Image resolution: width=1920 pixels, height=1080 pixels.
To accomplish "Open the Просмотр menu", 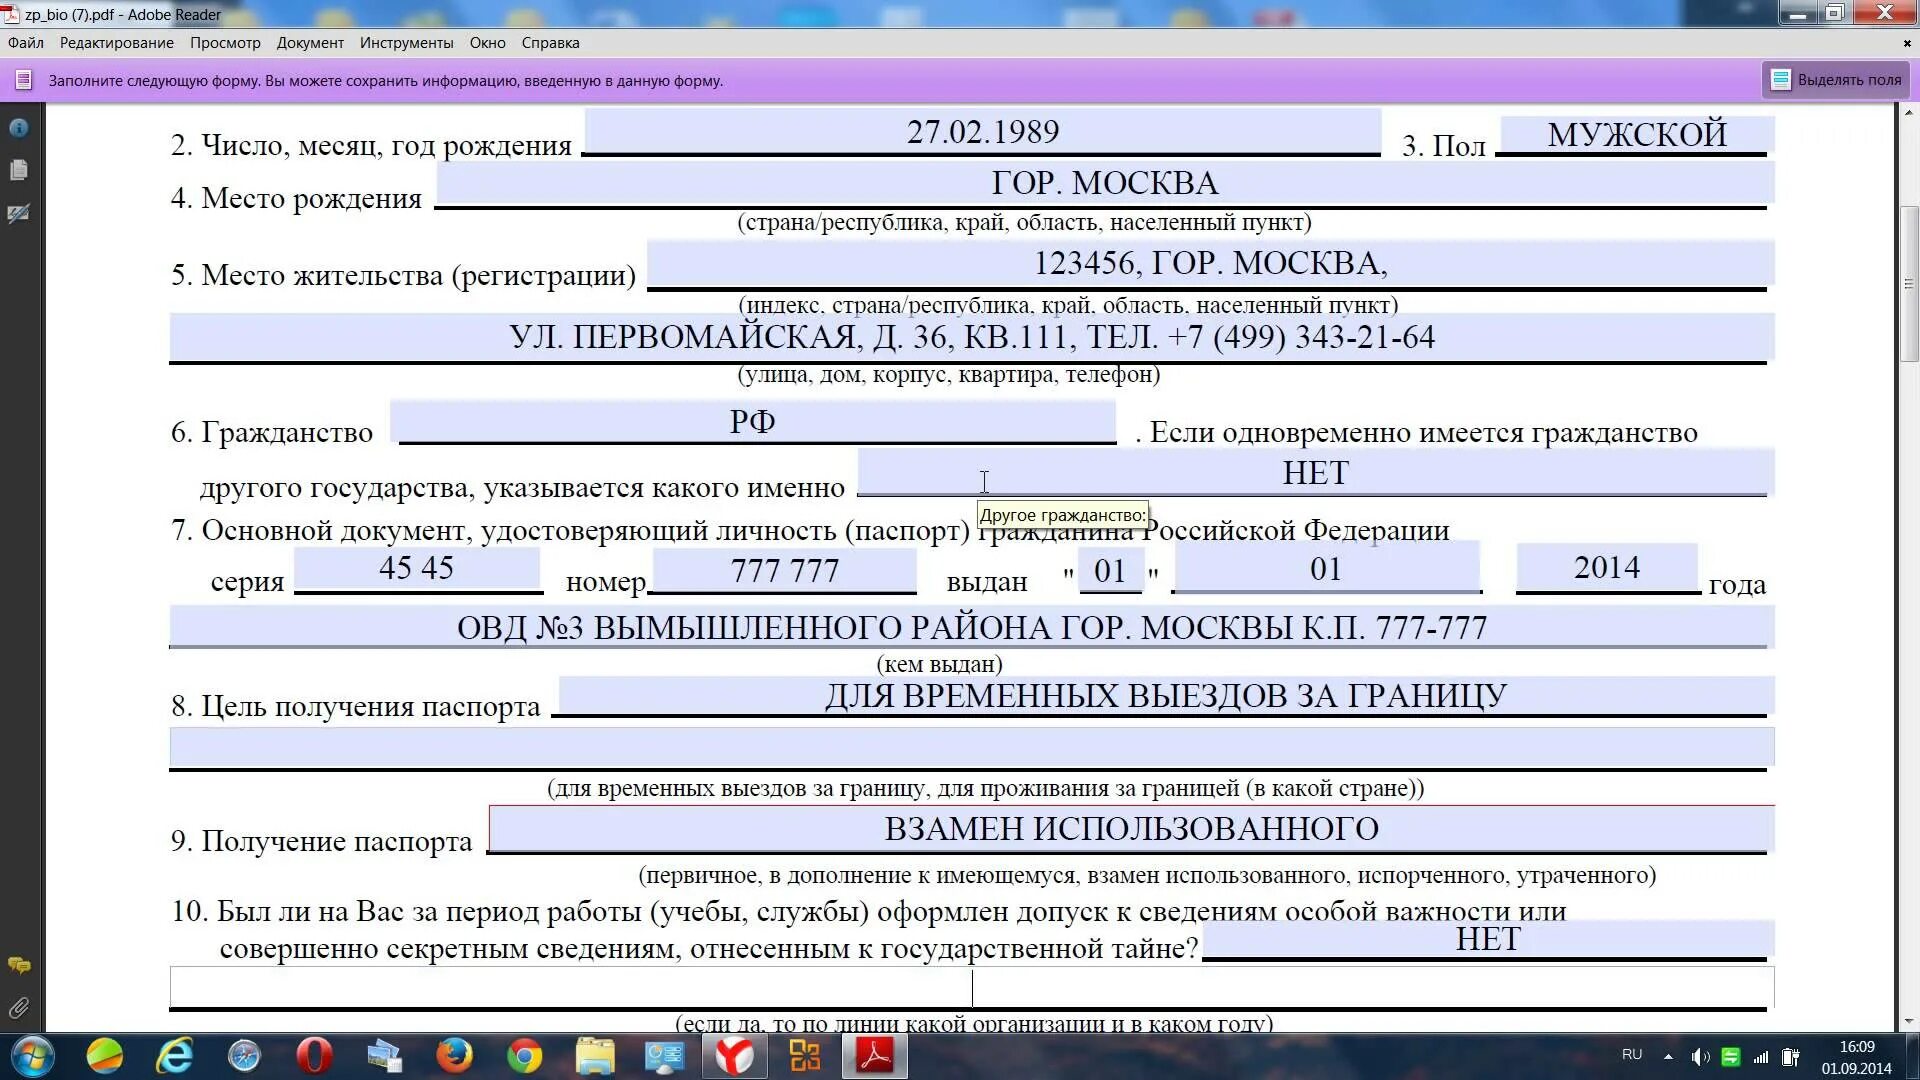I will coord(225,43).
